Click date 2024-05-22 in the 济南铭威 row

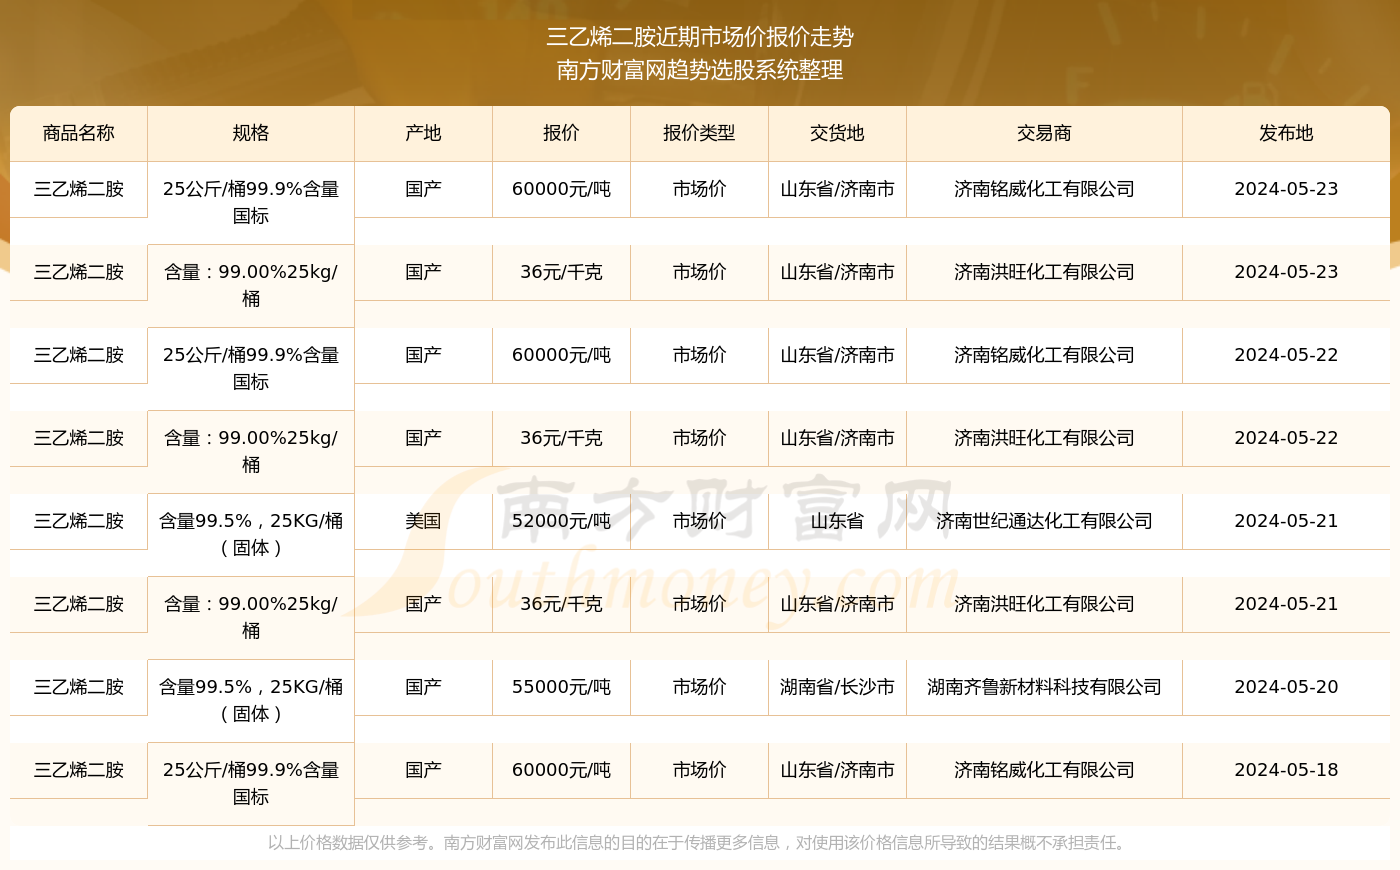[x=1286, y=355]
